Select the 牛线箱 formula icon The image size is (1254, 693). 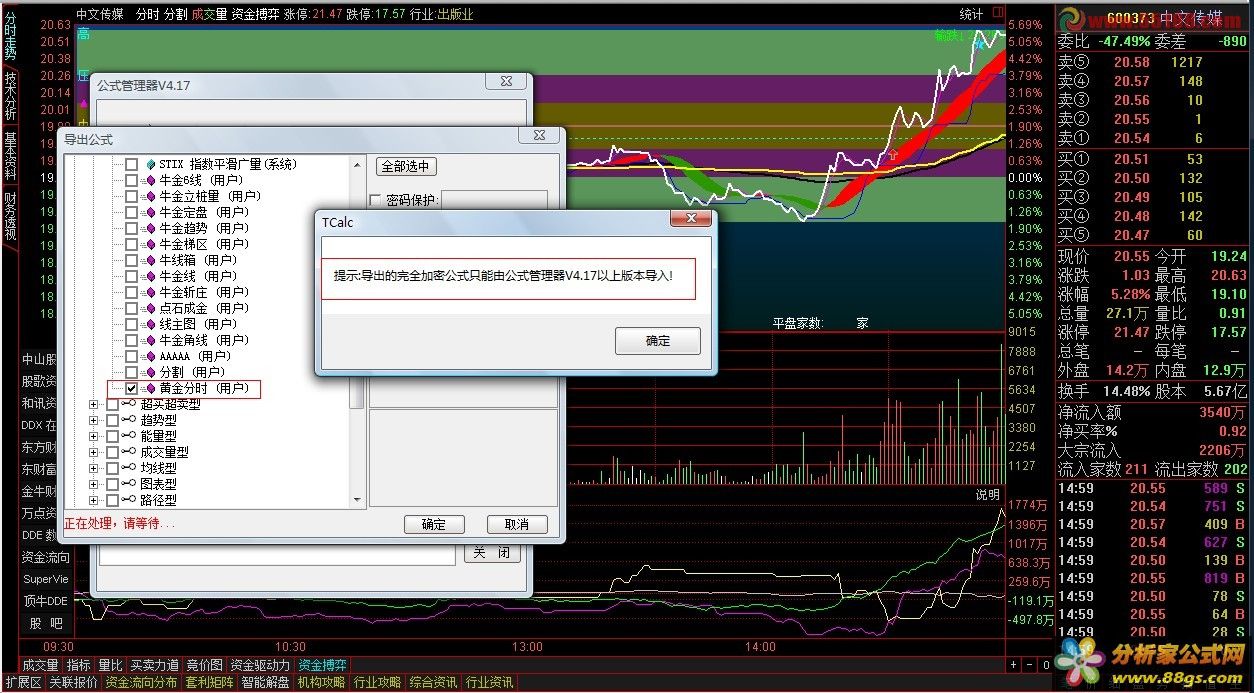tap(151, 260)
